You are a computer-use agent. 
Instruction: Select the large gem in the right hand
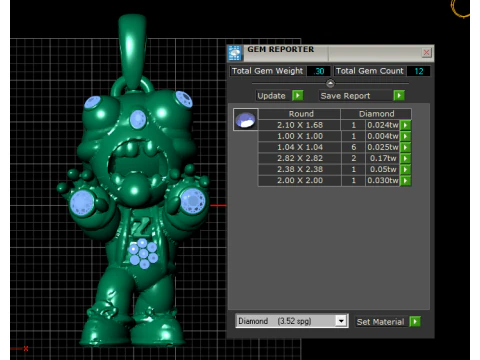click(192, 200)
